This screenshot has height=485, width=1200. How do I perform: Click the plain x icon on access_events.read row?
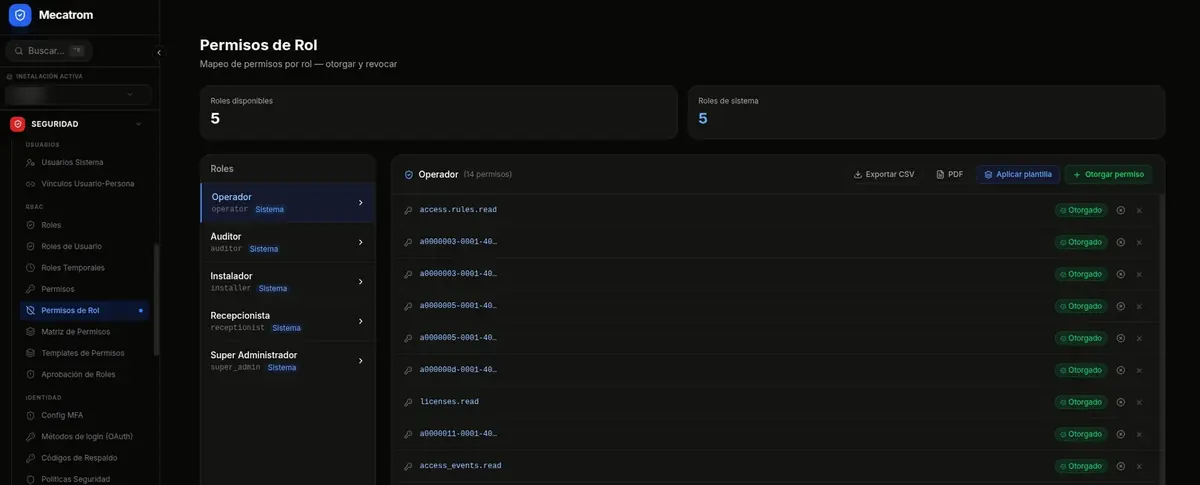(x=1139, y=466)
